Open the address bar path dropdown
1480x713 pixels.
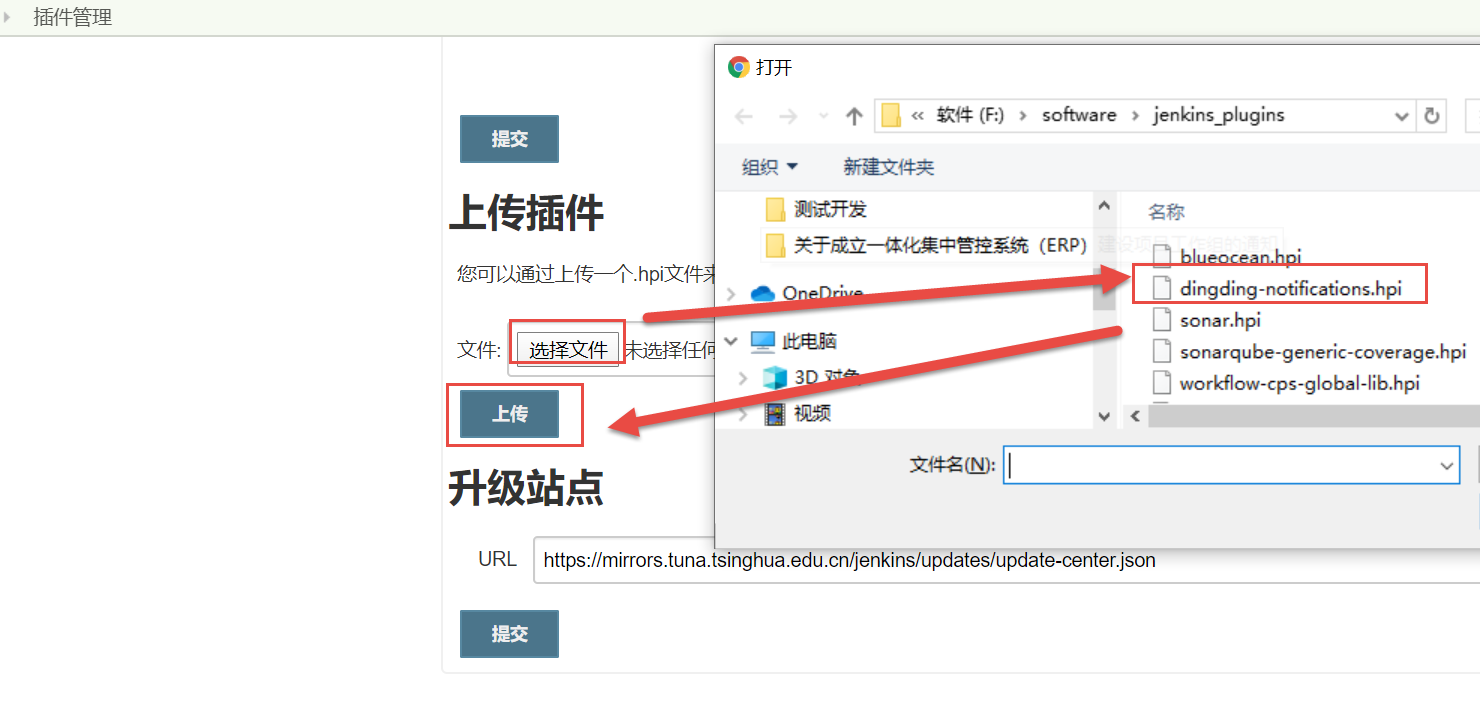[x=1401, y=117]
